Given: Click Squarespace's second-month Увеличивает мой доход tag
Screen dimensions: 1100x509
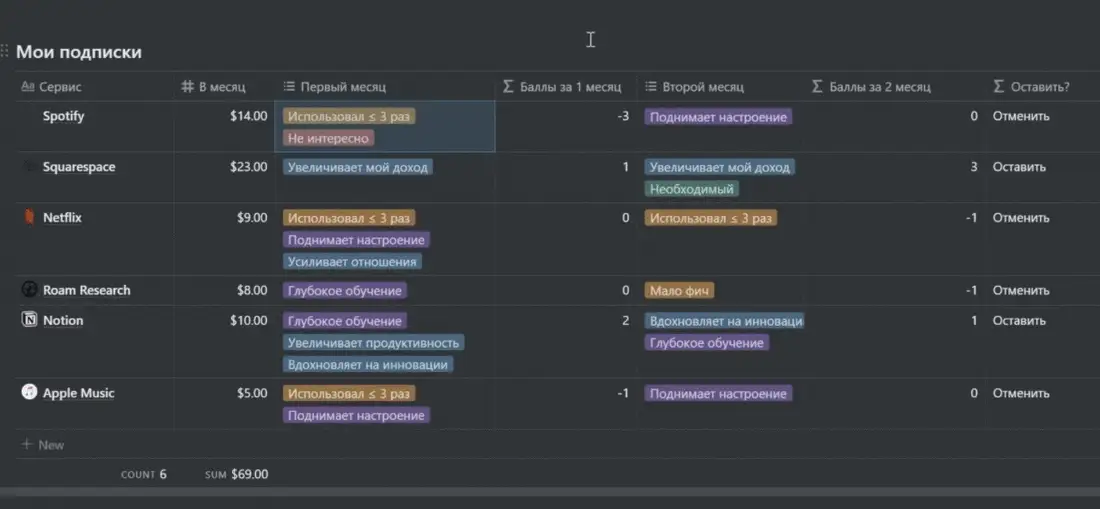Looking at the screenshot, I should click(720, 168).
